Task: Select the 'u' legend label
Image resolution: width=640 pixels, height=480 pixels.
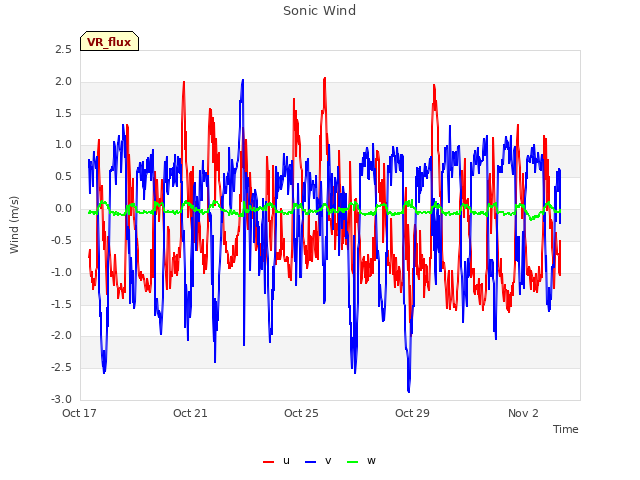Action: pos(286,461)
